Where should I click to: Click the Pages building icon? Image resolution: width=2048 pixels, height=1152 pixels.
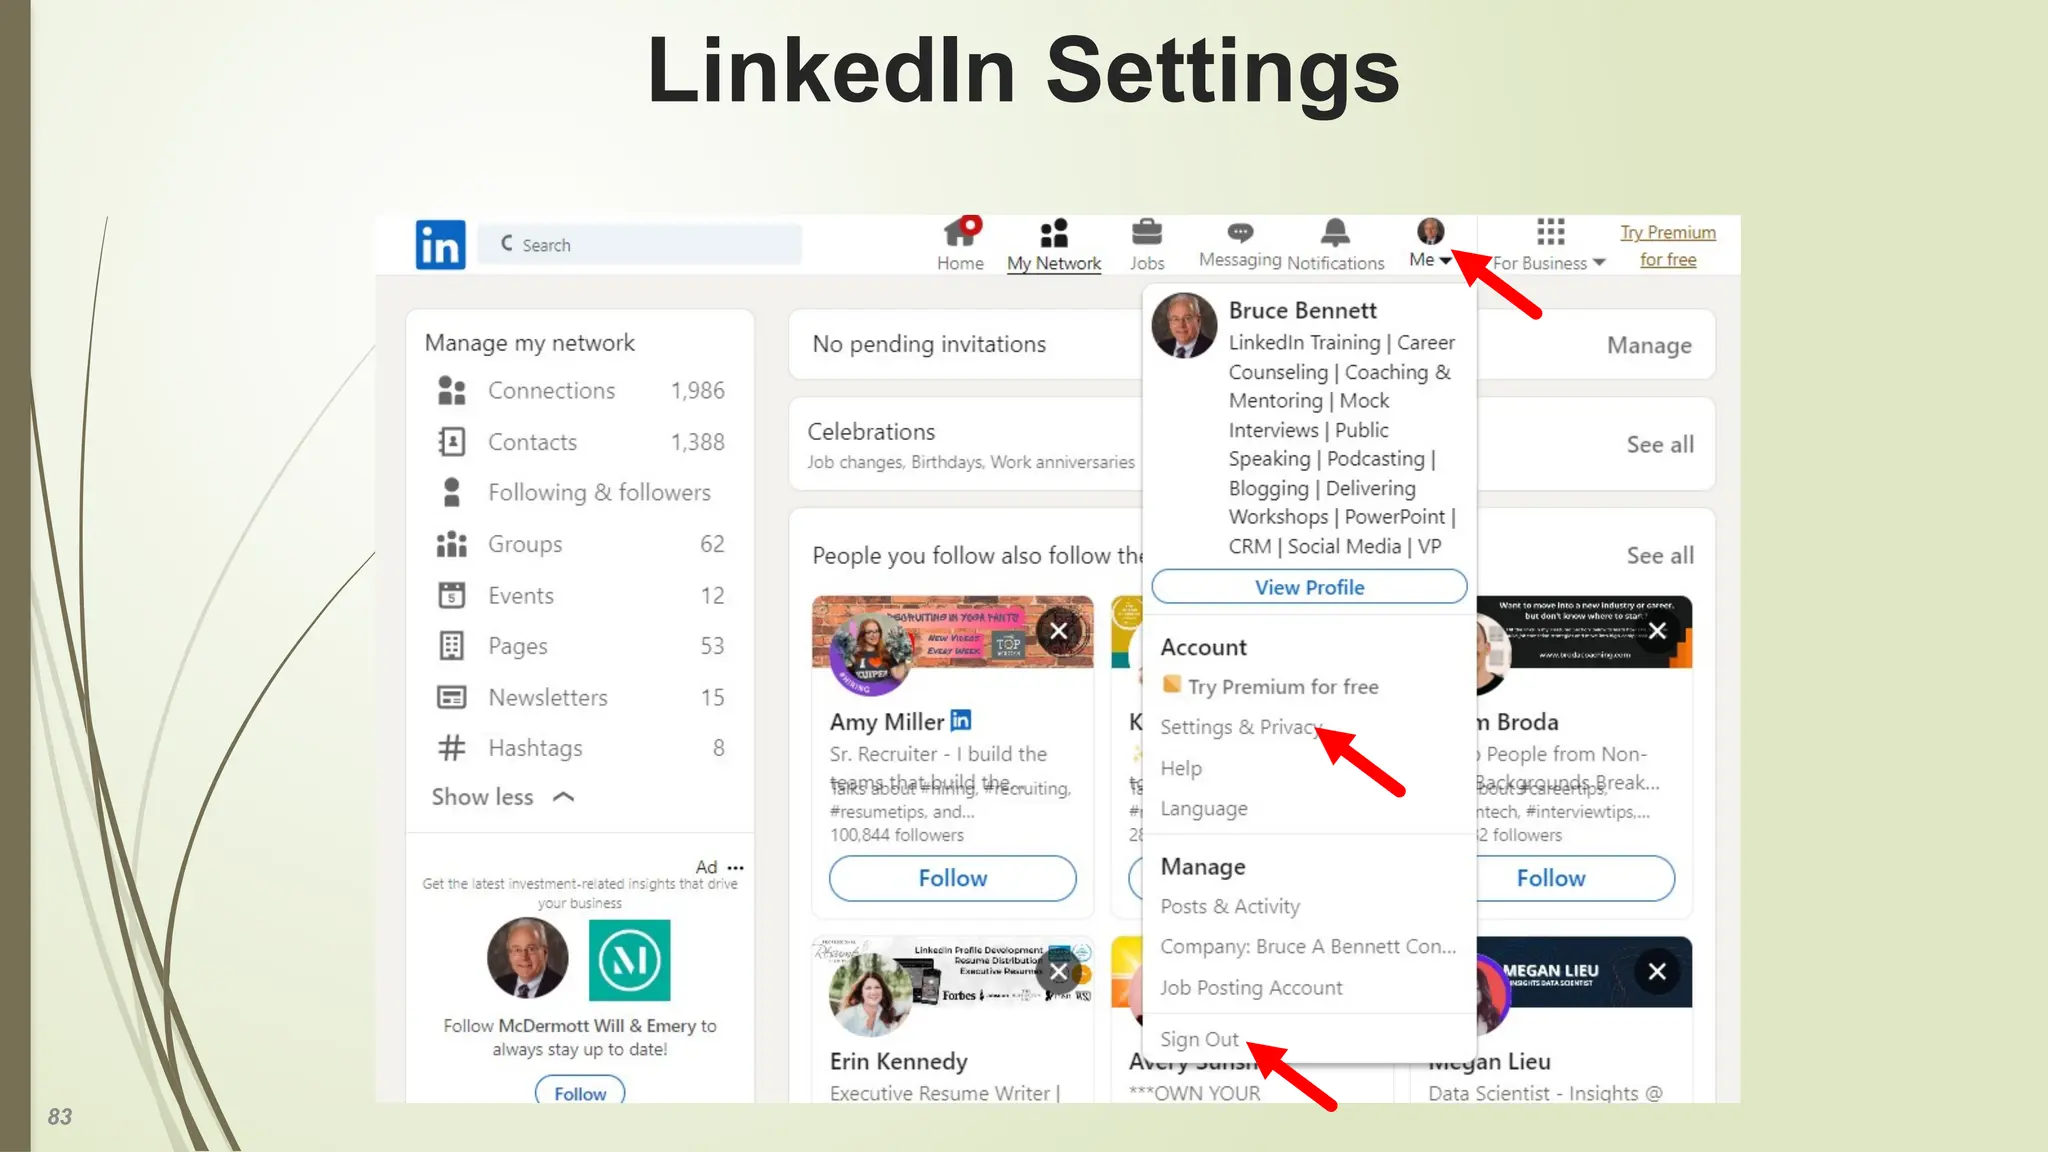(452, 646)
